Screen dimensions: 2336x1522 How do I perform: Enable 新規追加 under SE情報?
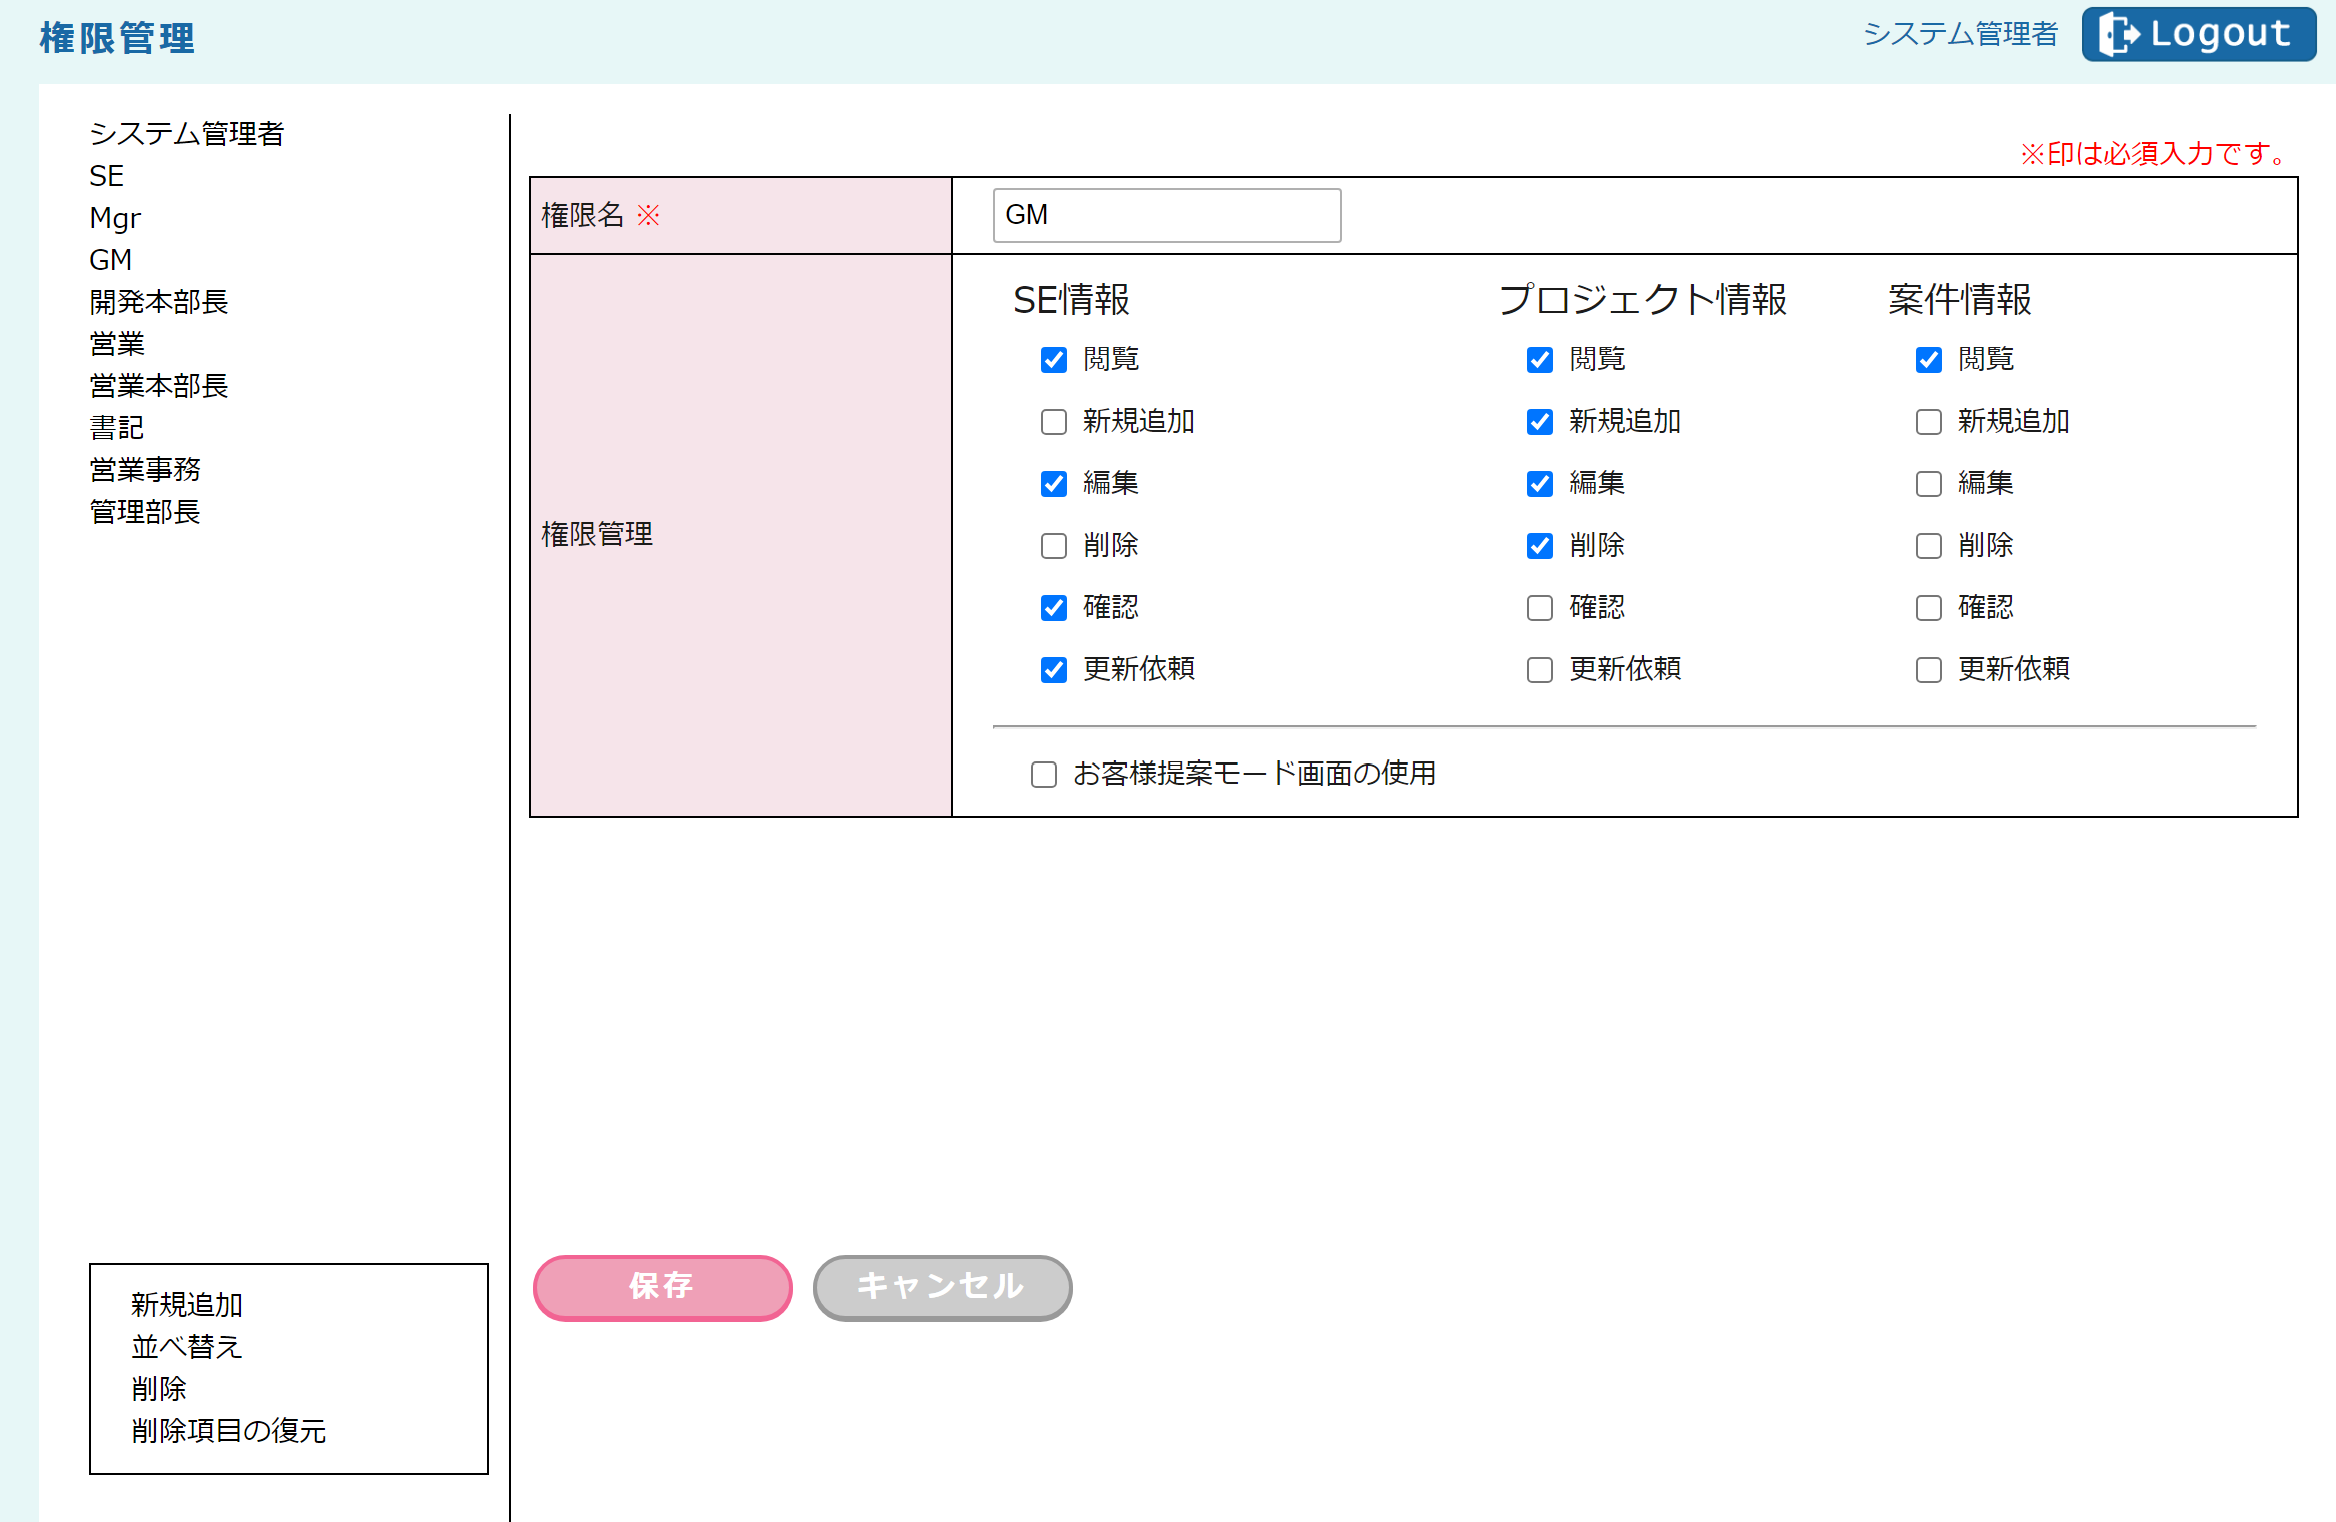point(1053,422)
